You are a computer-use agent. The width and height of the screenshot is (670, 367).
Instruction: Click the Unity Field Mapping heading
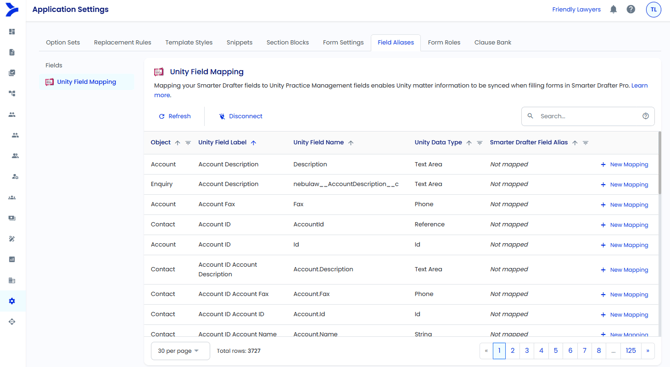pyautogui.click(x=207, y=72)
